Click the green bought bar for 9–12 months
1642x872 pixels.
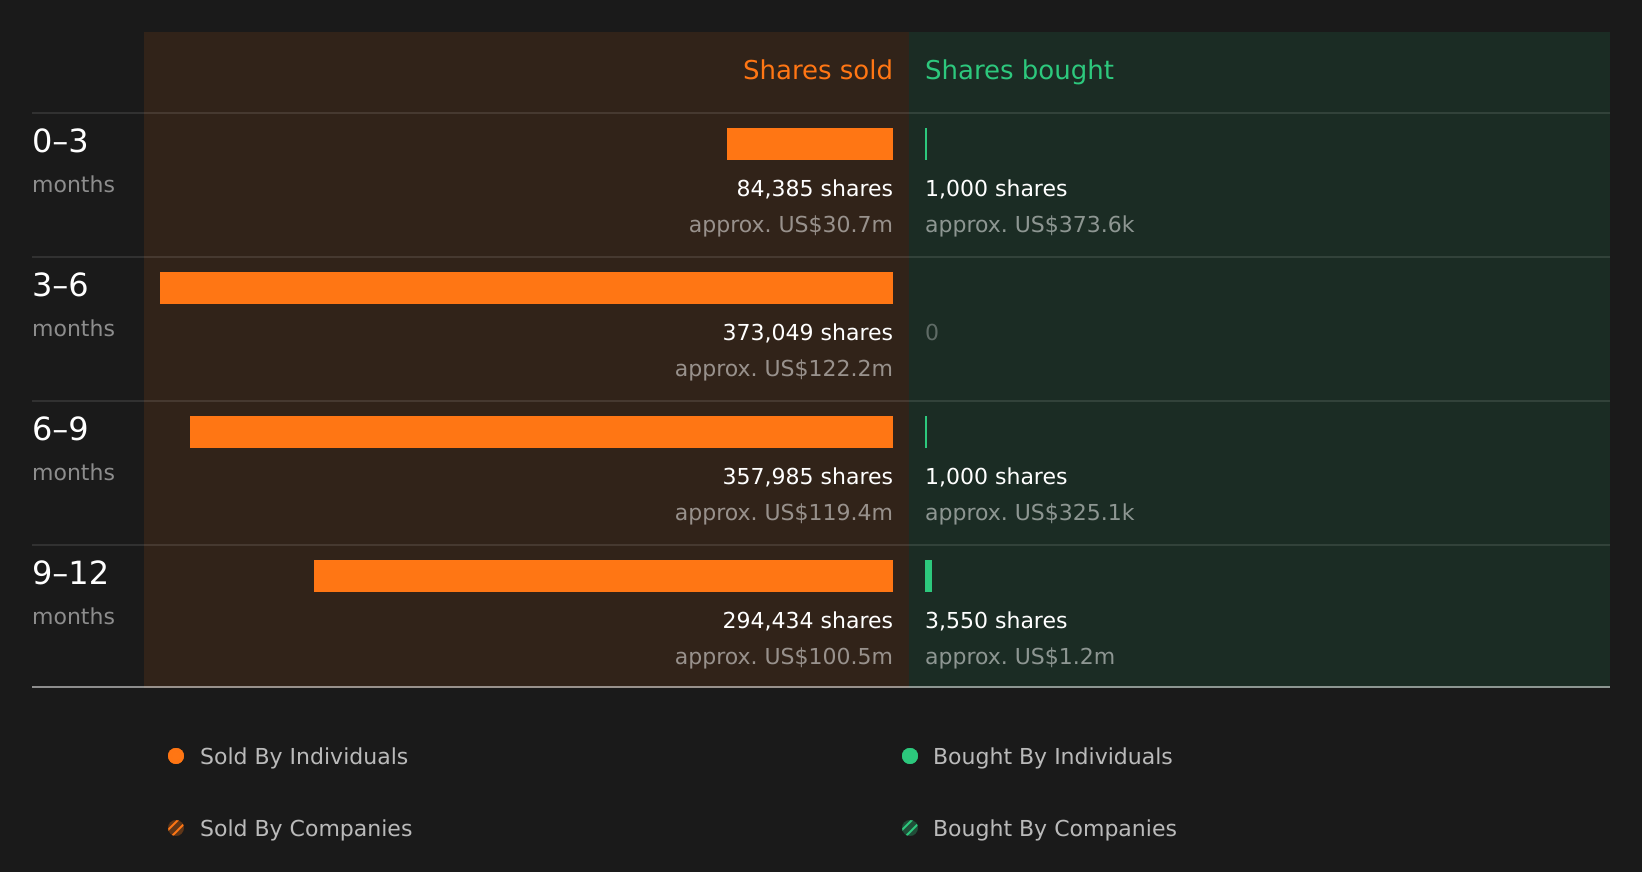[x=929, y=576]
